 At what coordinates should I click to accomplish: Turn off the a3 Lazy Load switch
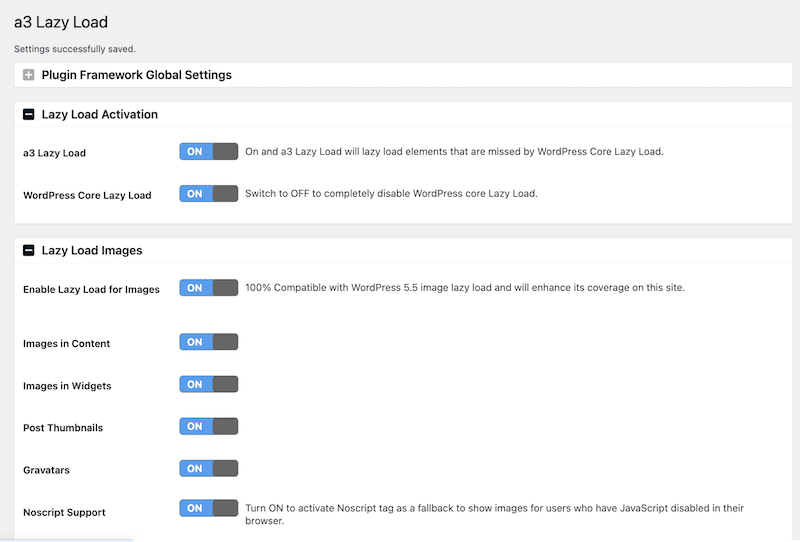tap(208, 152)
